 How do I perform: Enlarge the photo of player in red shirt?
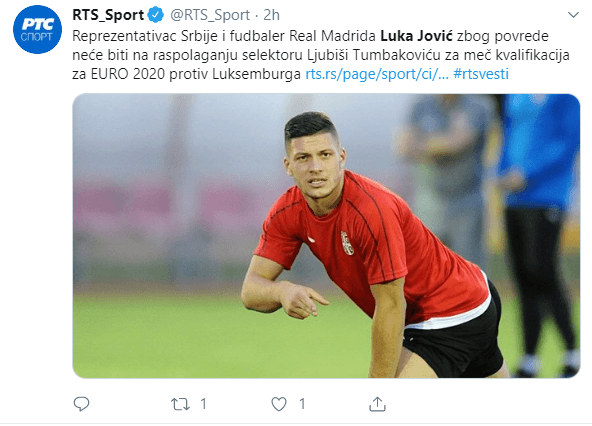point(326,236)
